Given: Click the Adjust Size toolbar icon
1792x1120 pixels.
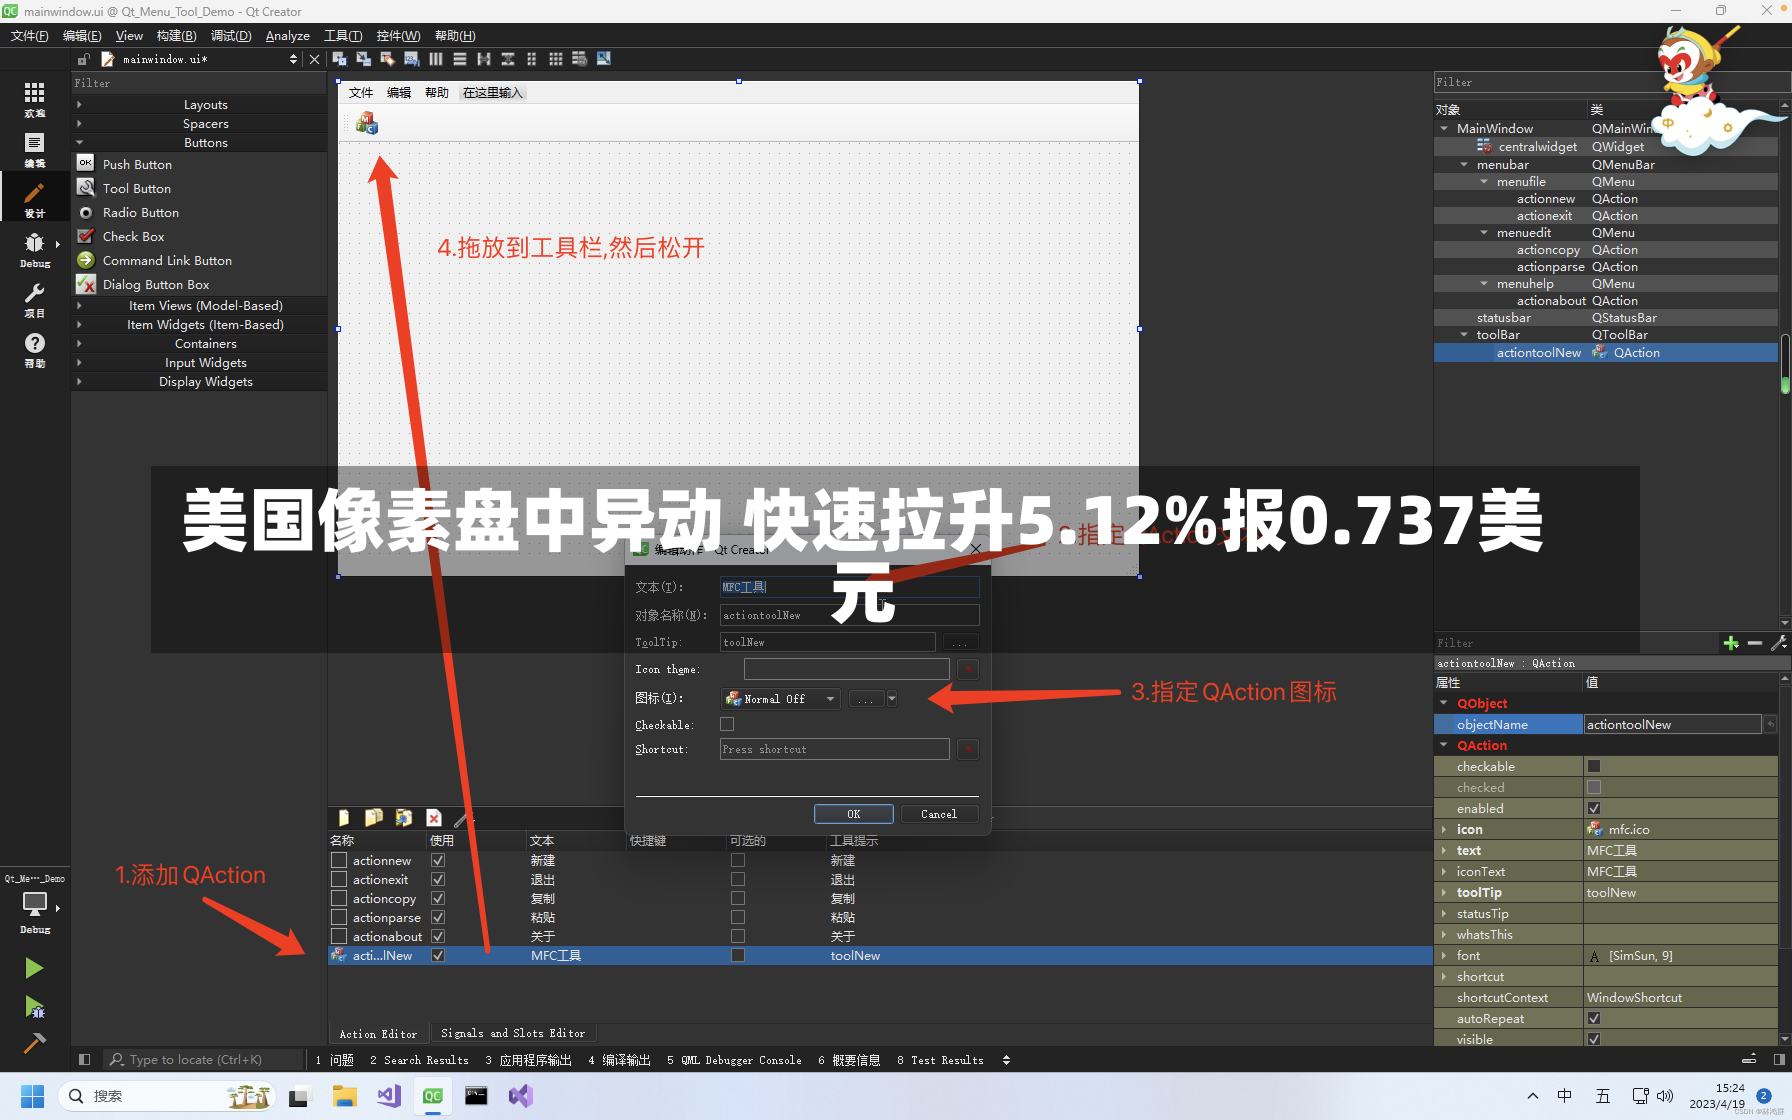Looking at the screenshot, I should click(x=604, y=59).
